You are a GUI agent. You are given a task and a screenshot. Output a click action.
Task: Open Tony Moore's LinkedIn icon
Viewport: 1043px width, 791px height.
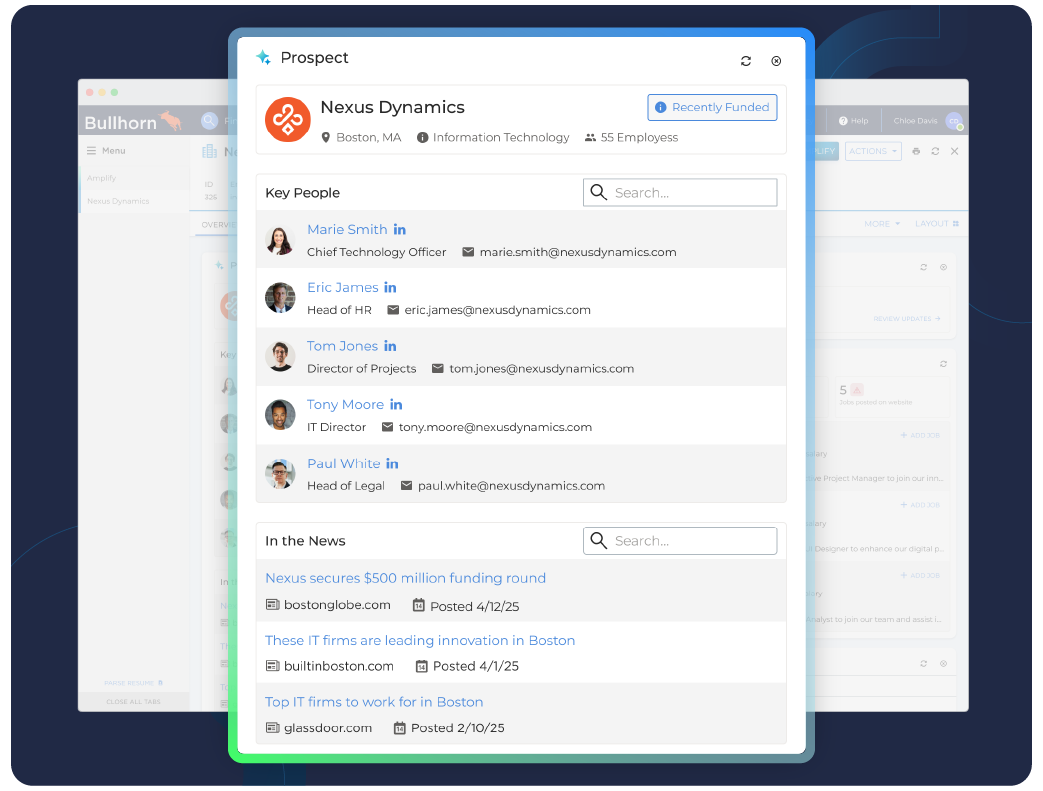point(396,404)
